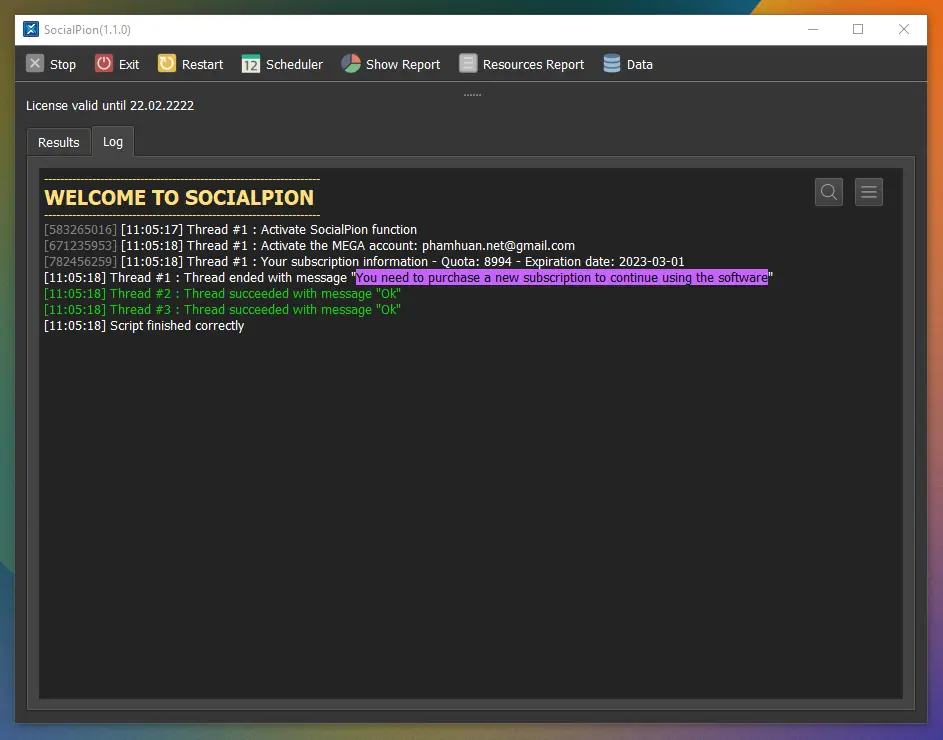943x740 pixels.
Task: Select the Log tab
Action: point(112,141)
